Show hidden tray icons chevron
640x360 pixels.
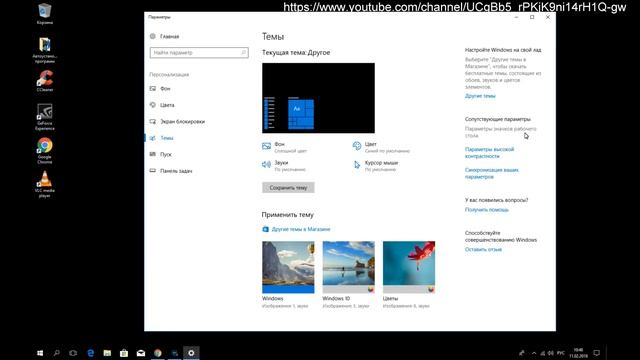[534, 353]
